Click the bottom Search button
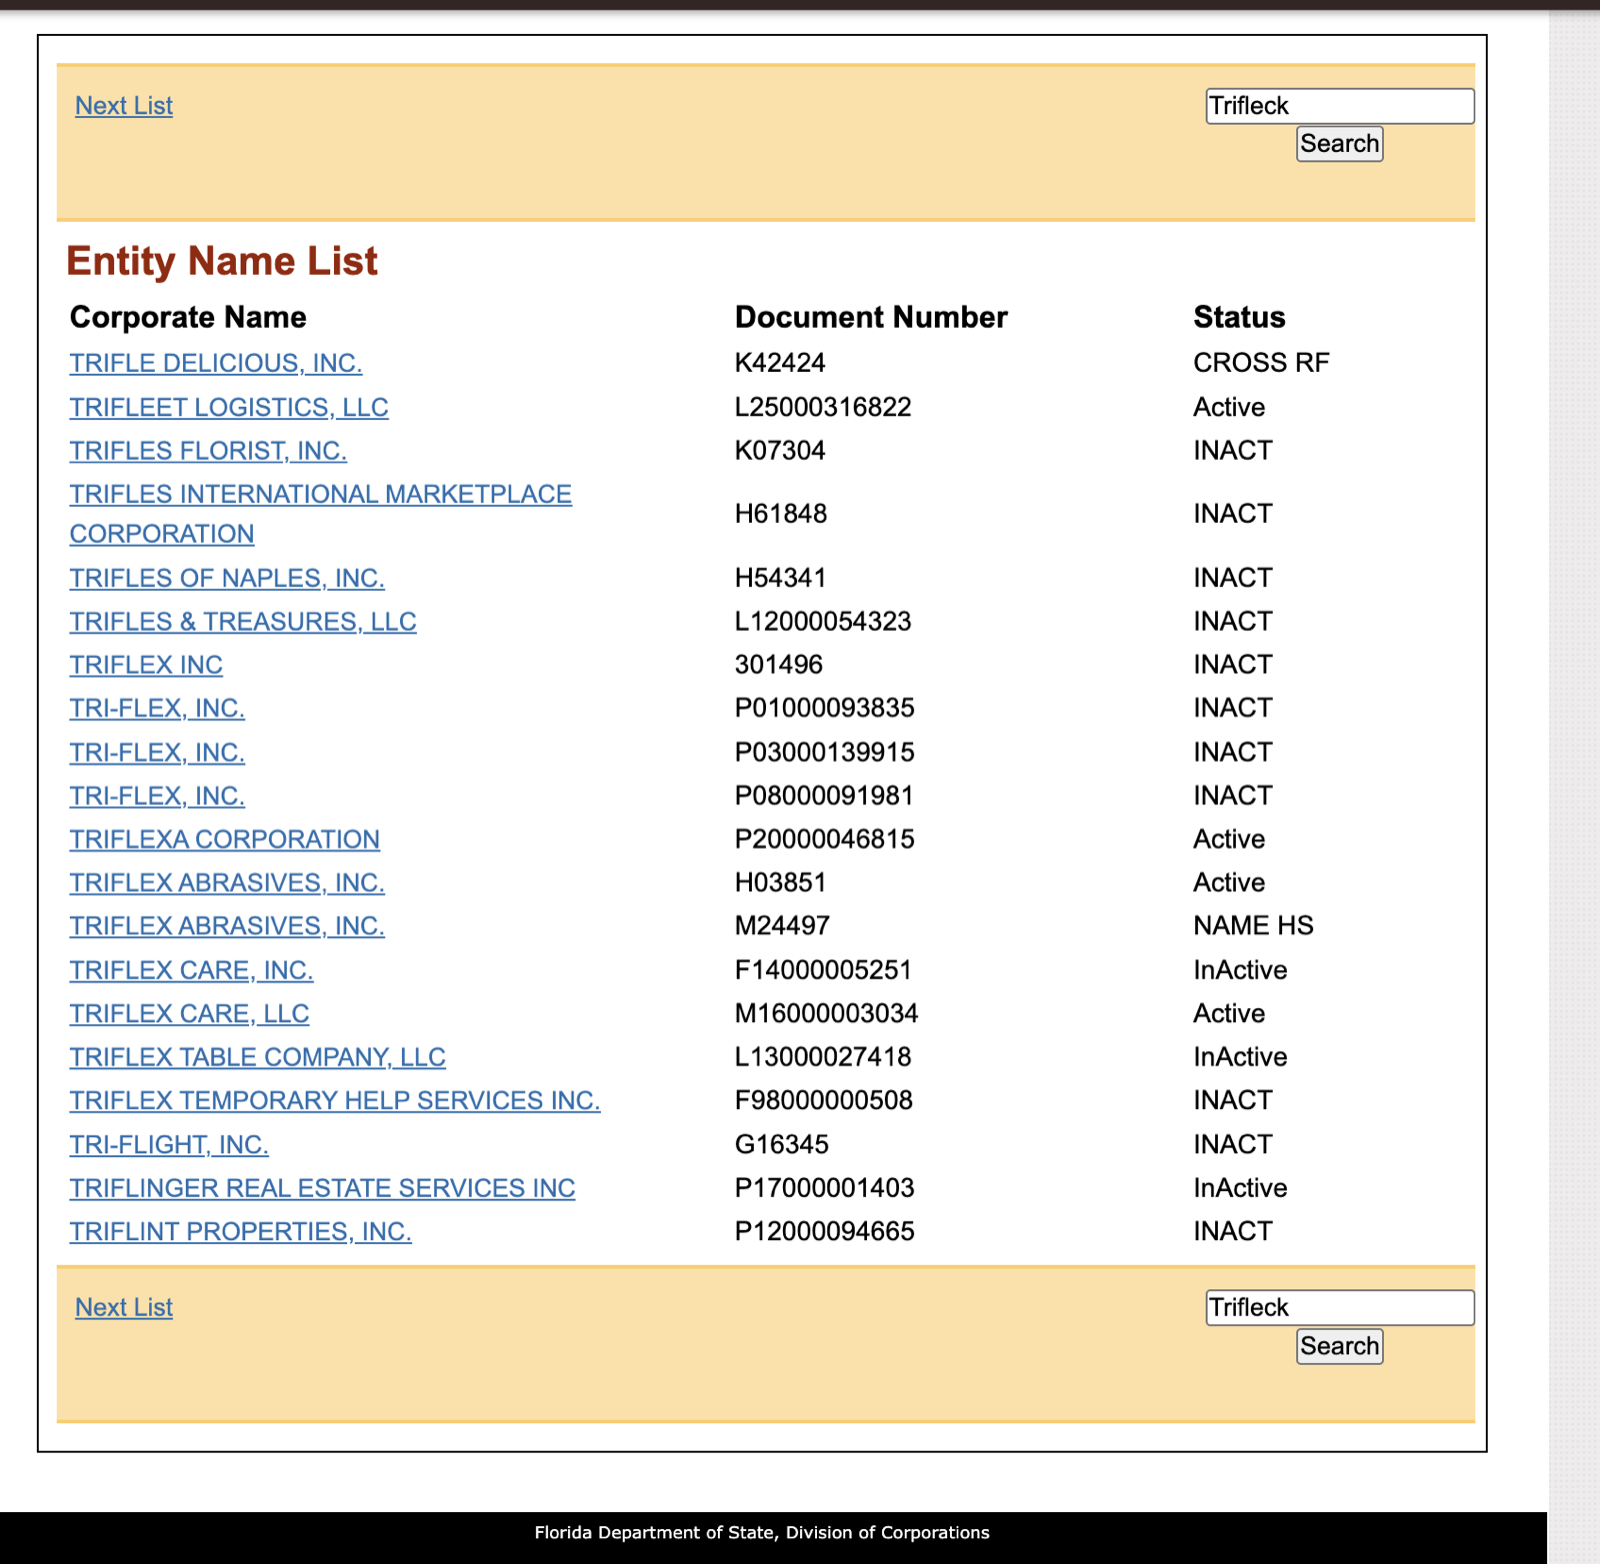The height and width of the screenshot is (1564, 1600). [x=1340, y=1346]
